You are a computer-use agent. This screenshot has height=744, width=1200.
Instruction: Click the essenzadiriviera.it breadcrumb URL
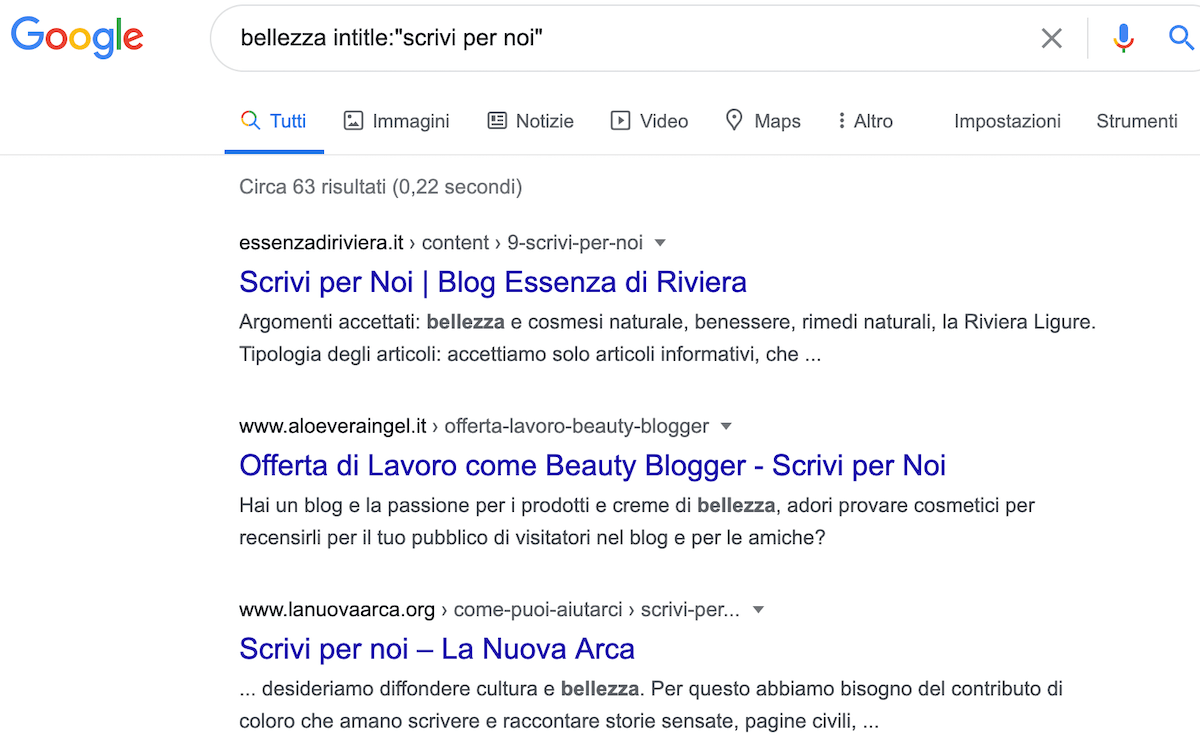[441, 243]
